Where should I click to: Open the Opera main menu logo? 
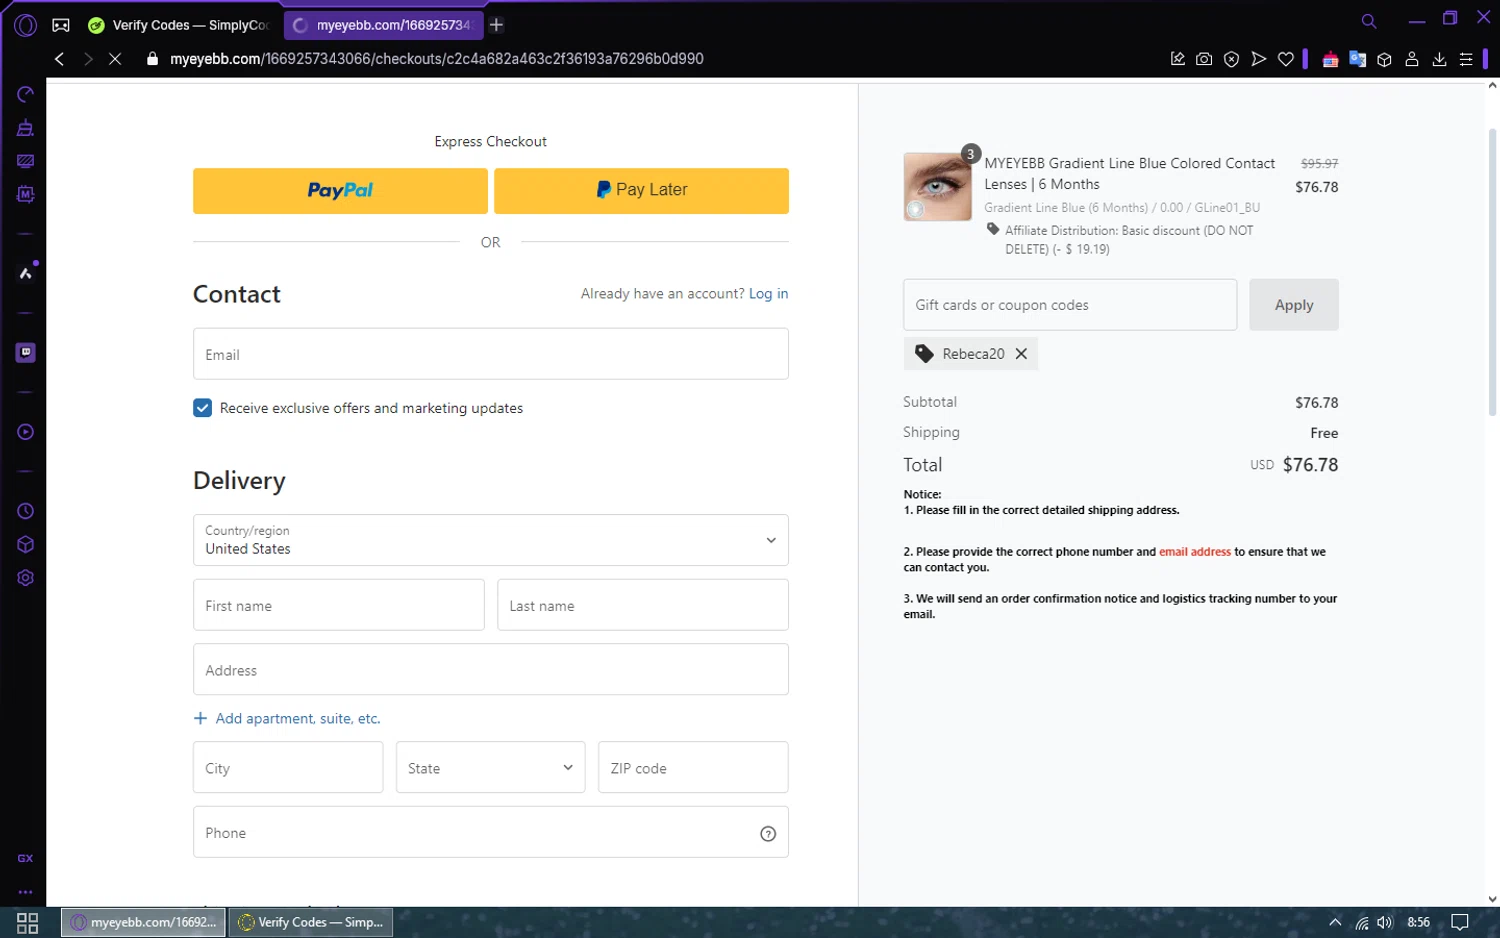26,25
